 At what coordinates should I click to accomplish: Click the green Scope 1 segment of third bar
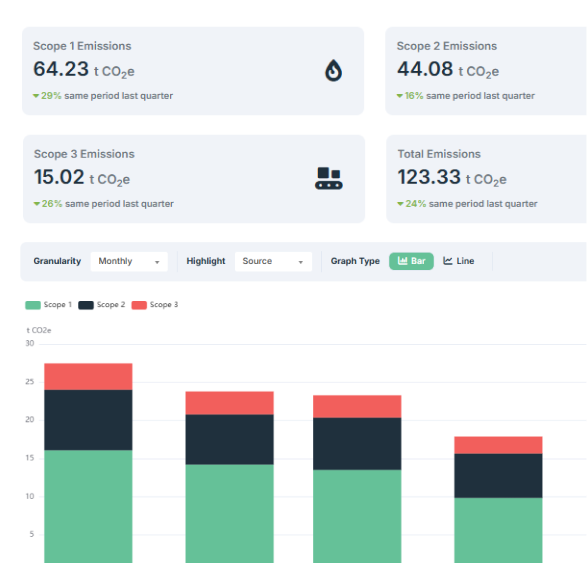[357, 516]
